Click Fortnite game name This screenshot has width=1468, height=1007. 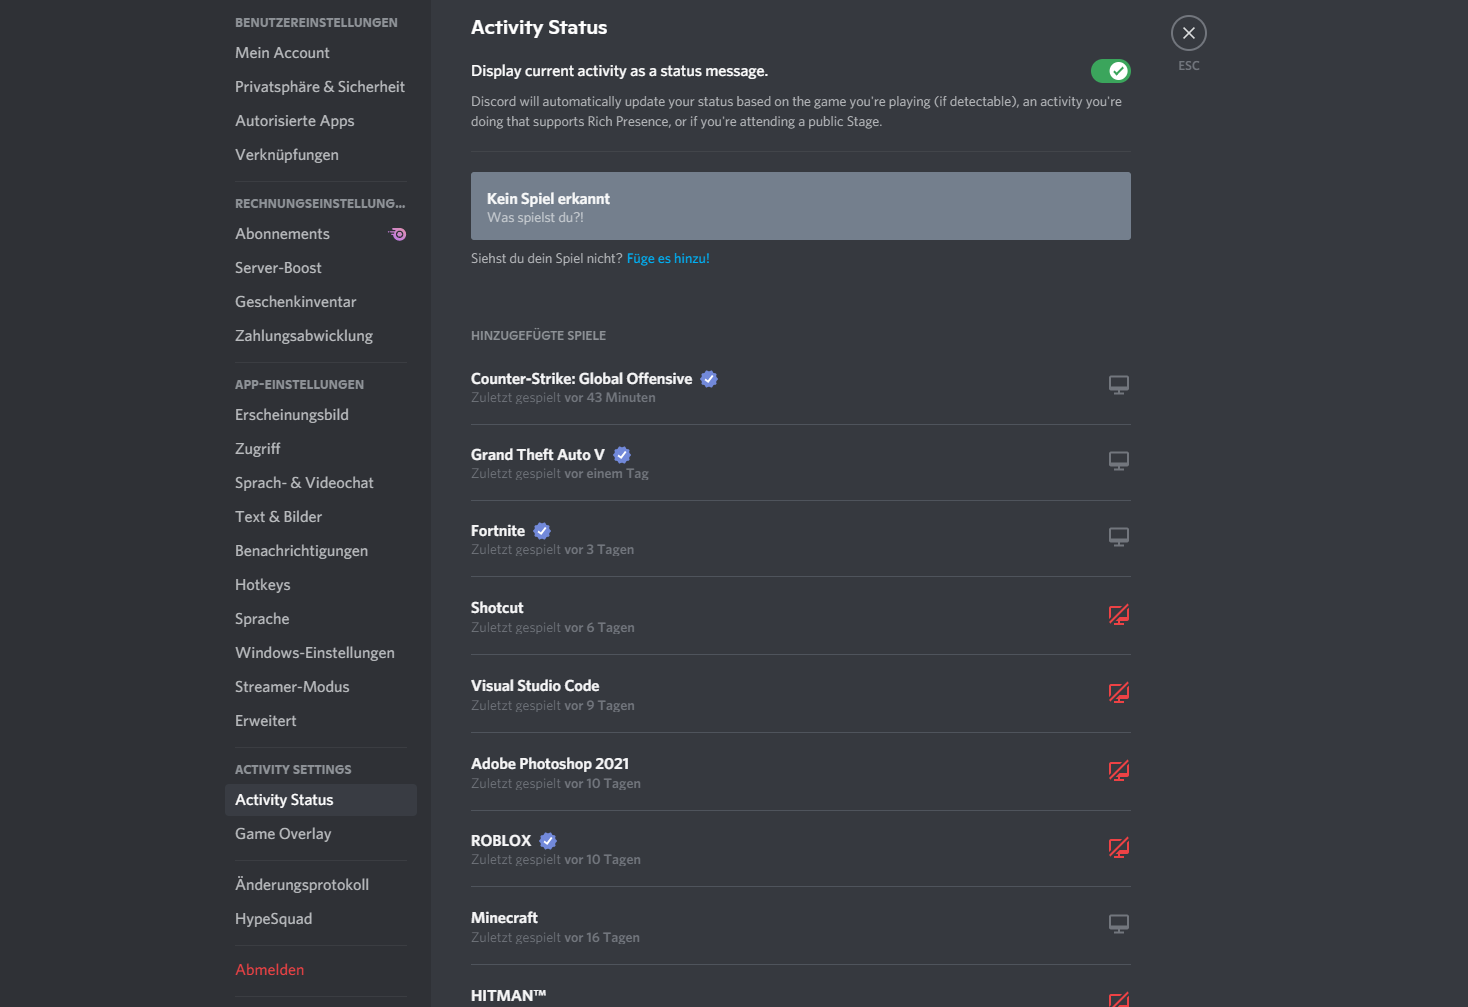coord(498,531)
